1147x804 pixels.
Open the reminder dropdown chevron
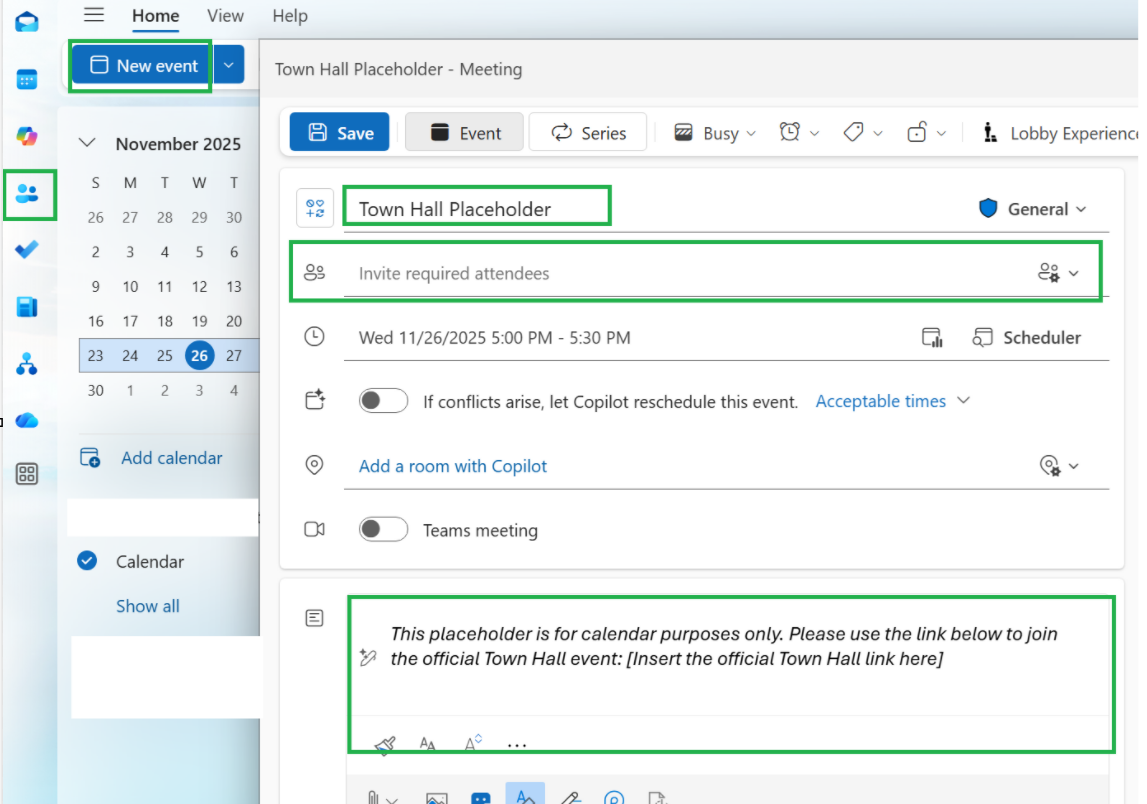pos(814,133)
